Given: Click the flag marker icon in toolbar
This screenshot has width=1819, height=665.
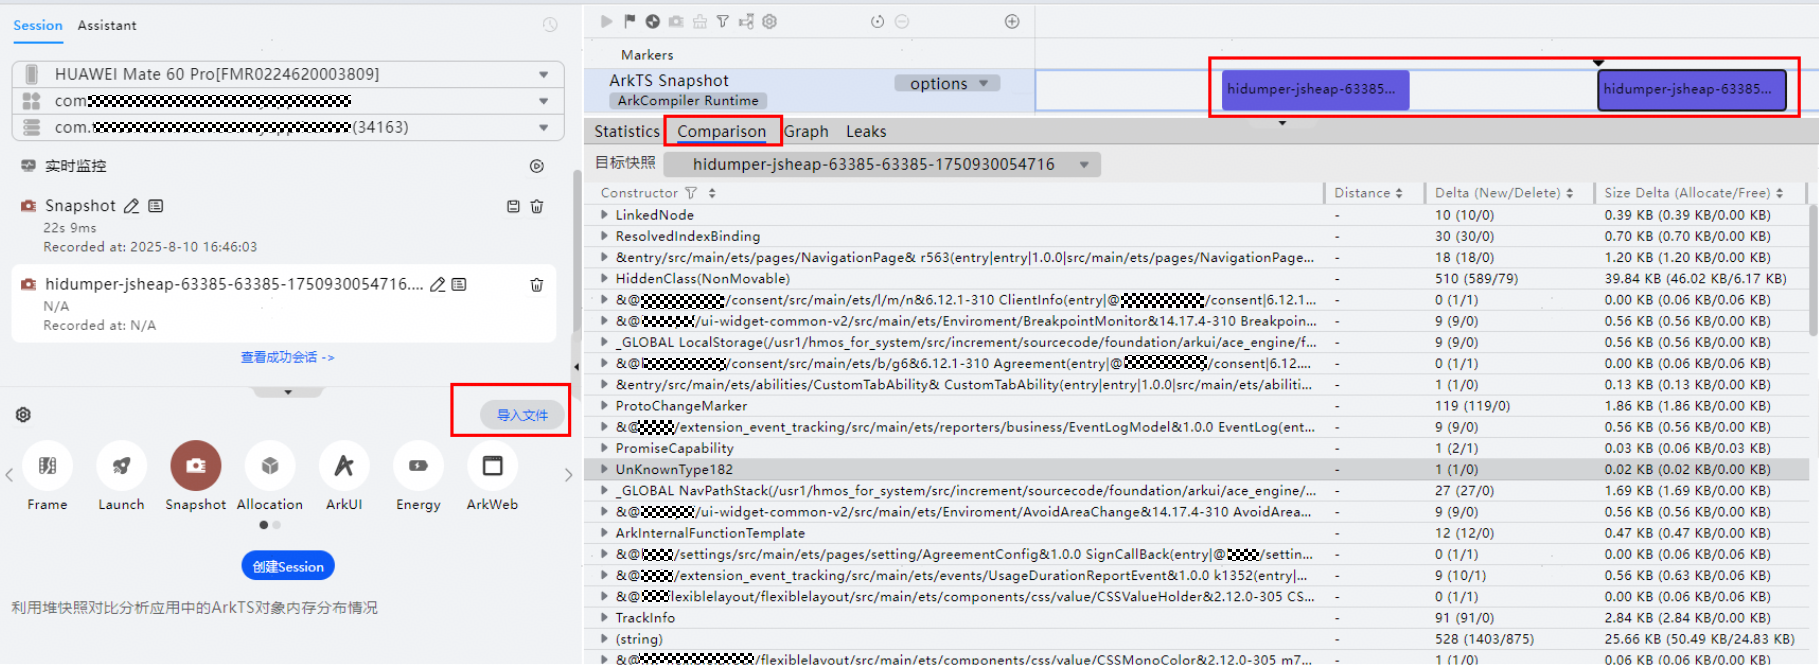Looking at the screenshot, I should [629, 21].
